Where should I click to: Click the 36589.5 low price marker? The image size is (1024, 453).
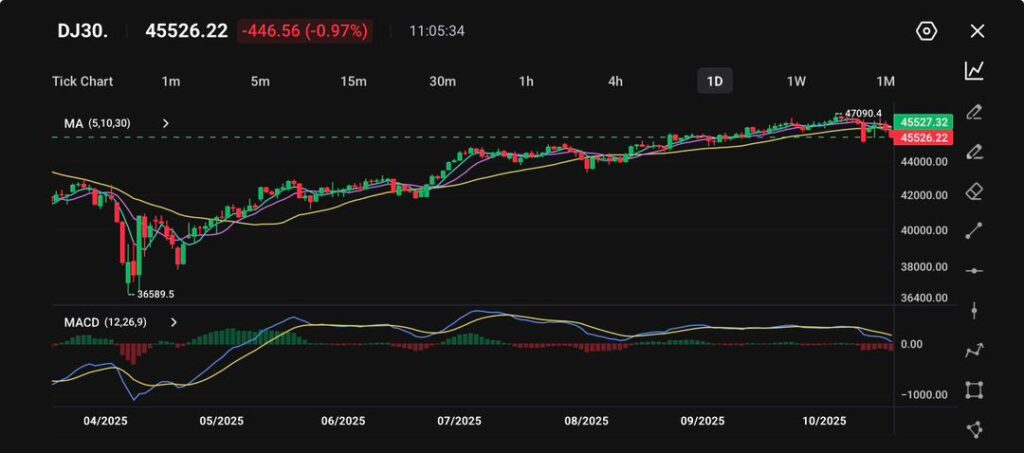155,294
